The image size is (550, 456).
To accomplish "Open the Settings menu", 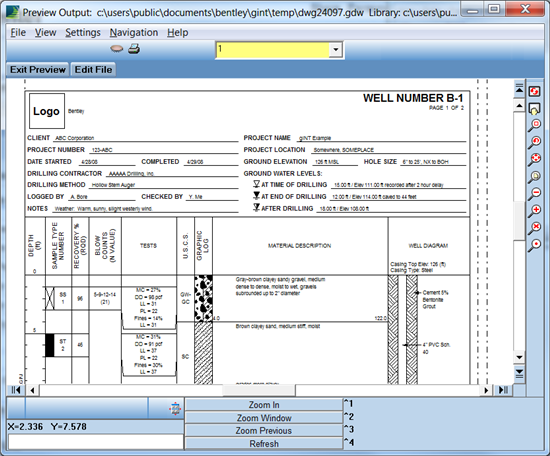I will (83, 33).
